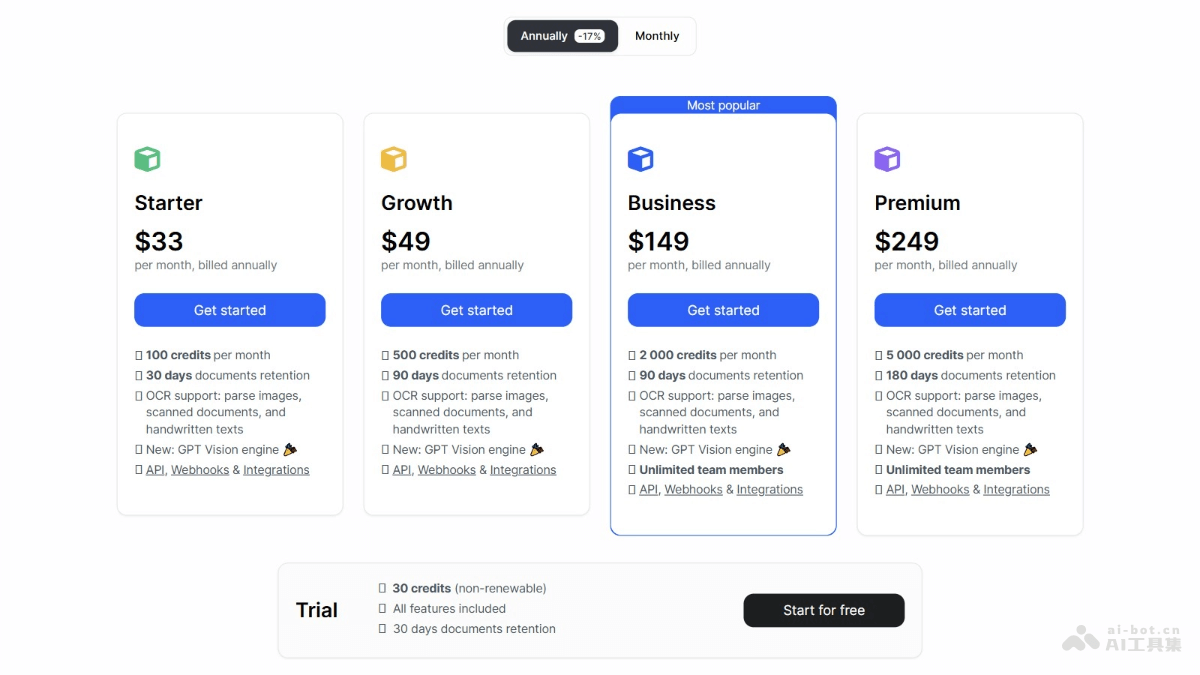Click the Monthly tab in the billing switcher
1200x675 pixels.
point(657,35)
